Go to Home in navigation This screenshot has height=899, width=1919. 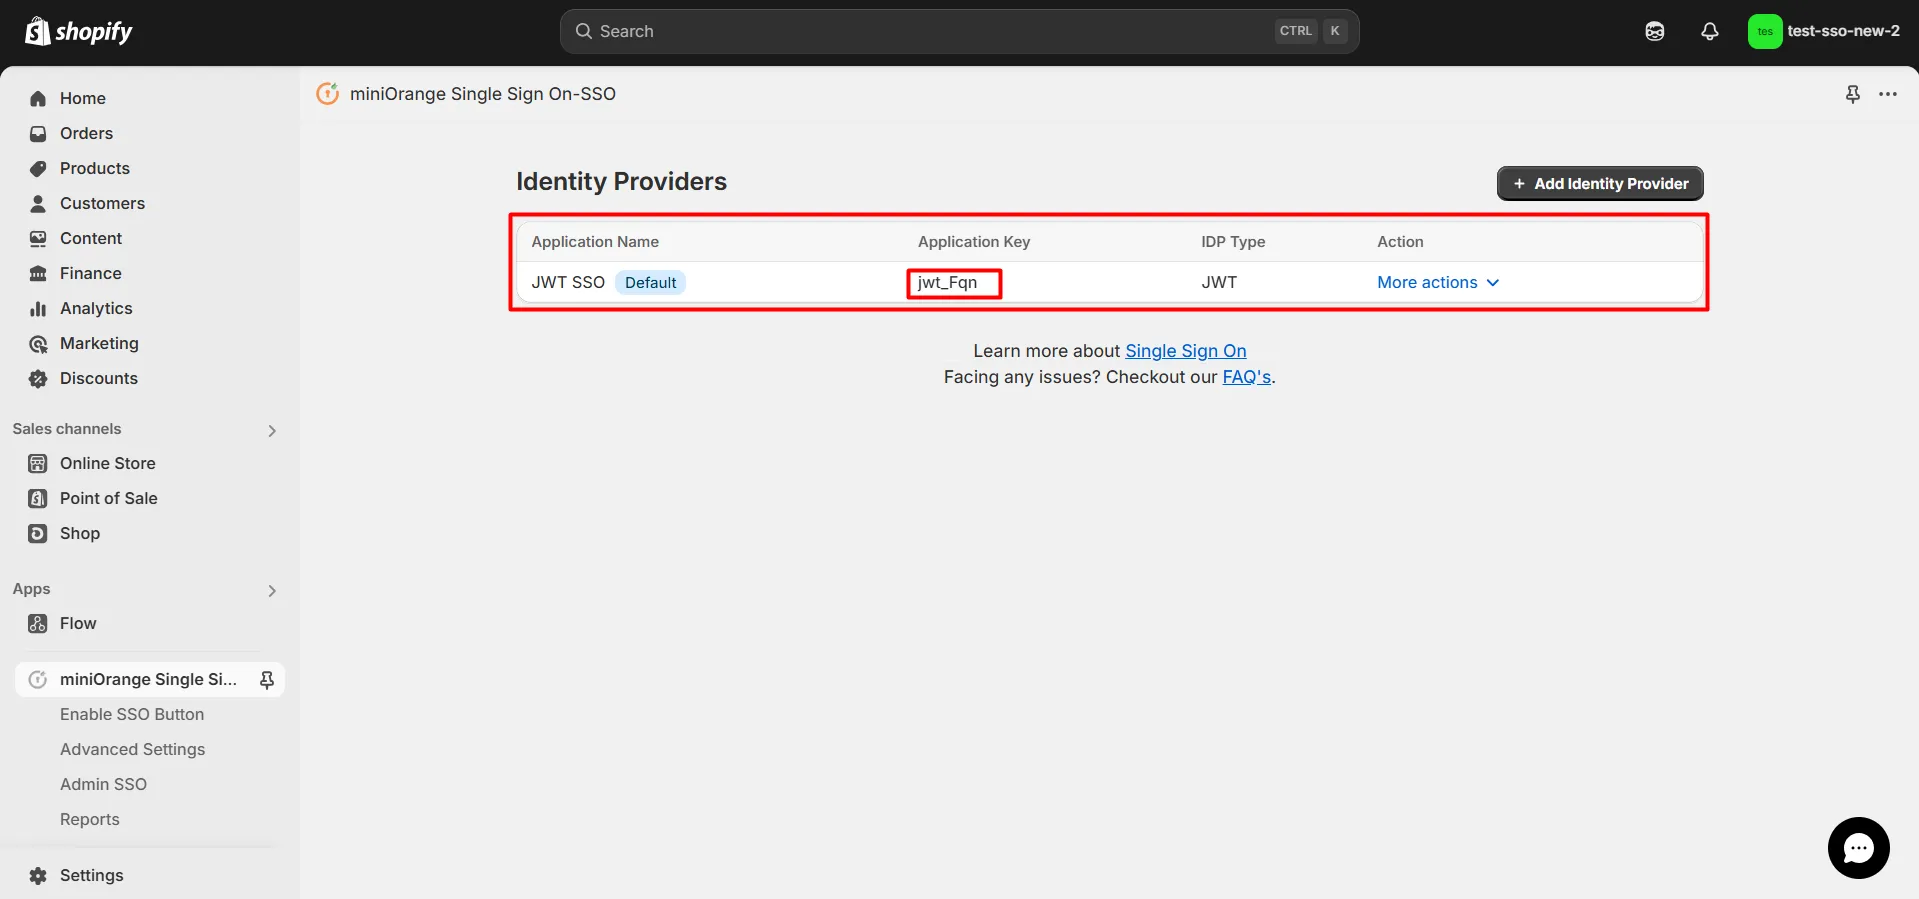83,98
